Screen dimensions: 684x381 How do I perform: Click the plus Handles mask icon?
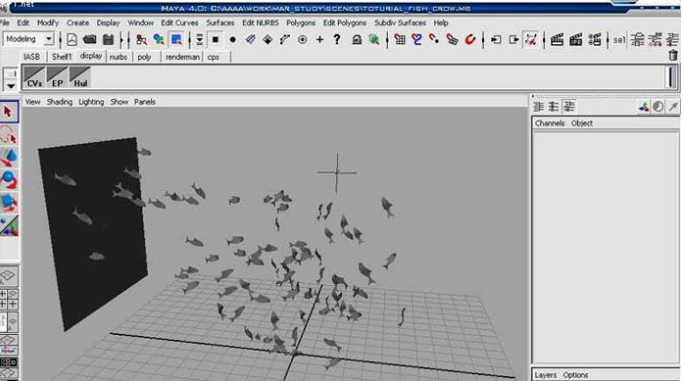(320, 40)
